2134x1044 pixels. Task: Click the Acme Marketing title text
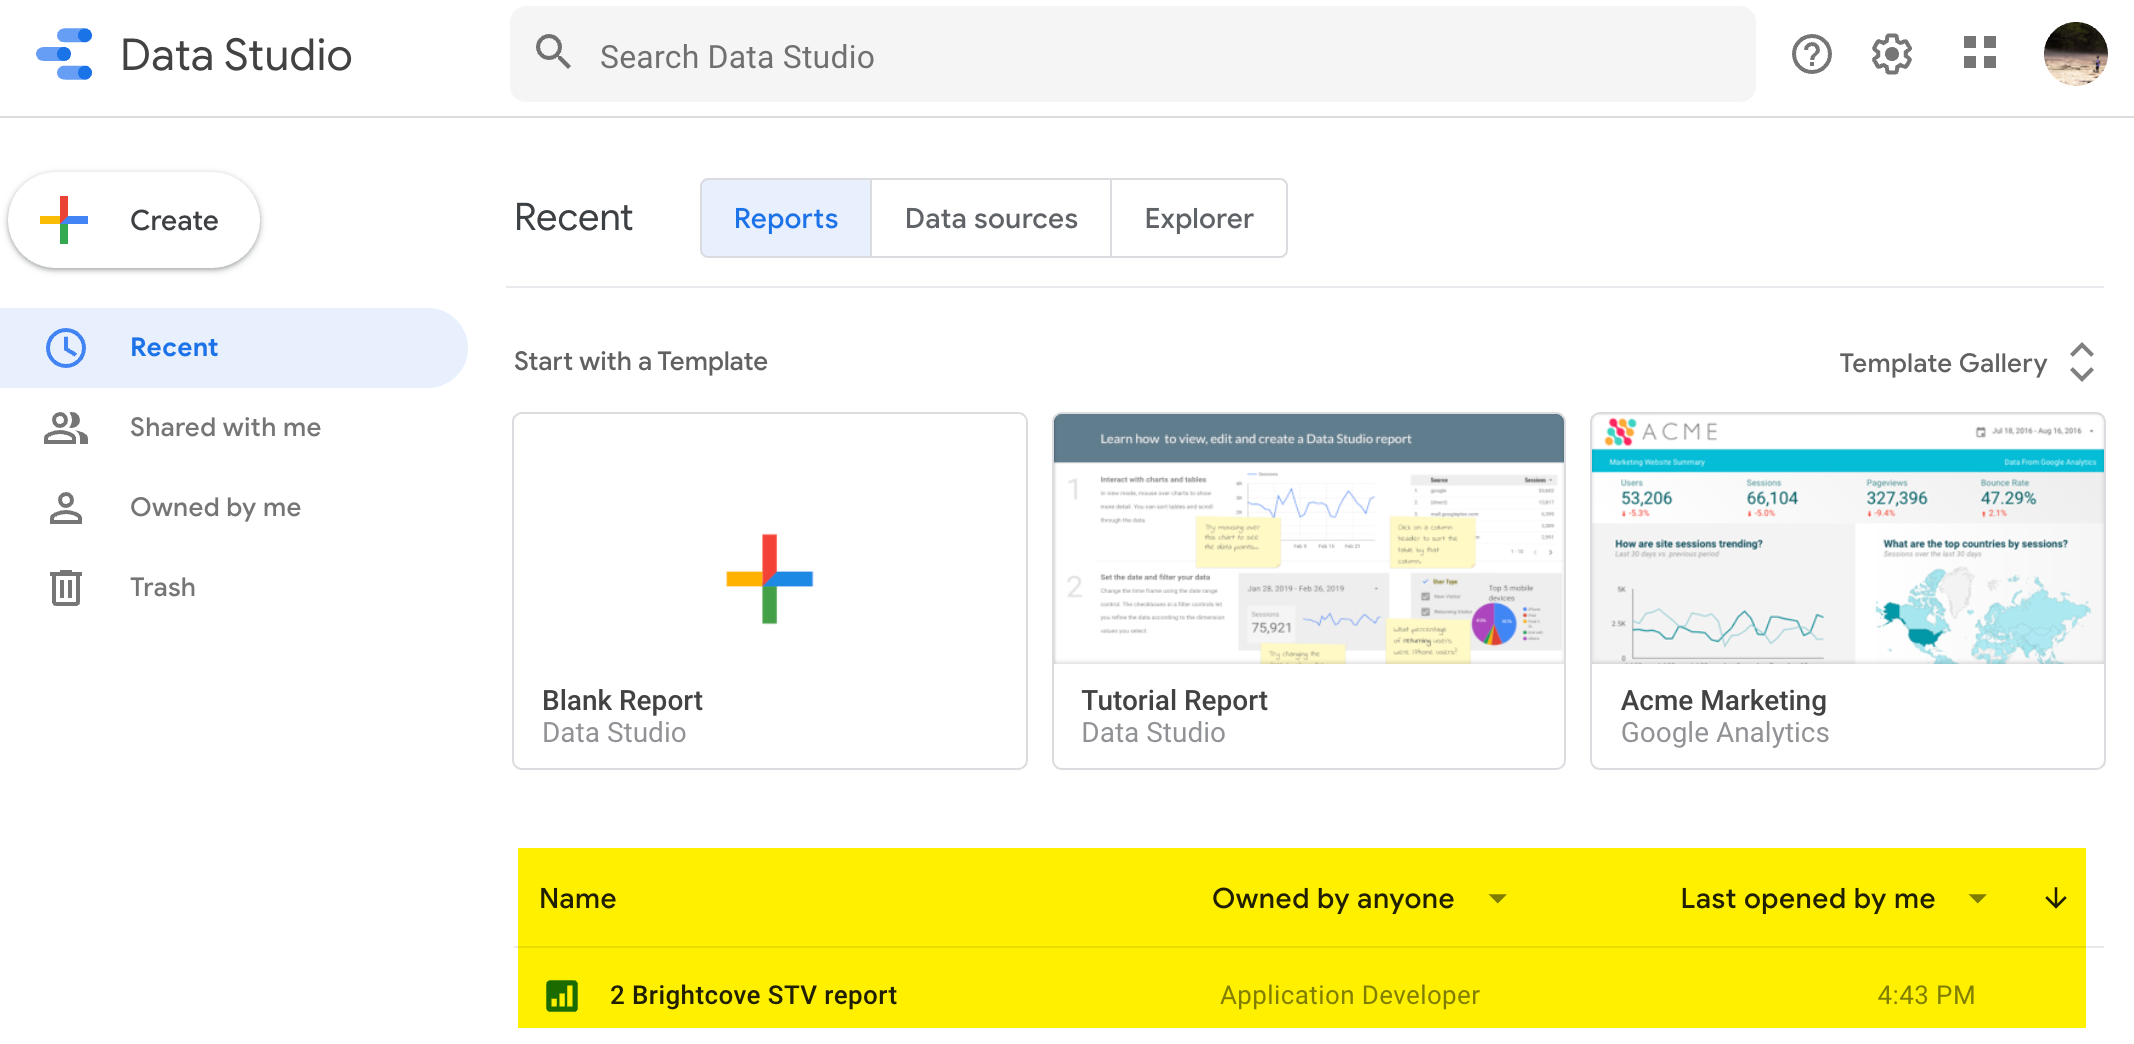pyautogui.click(x=1723, y=700)
